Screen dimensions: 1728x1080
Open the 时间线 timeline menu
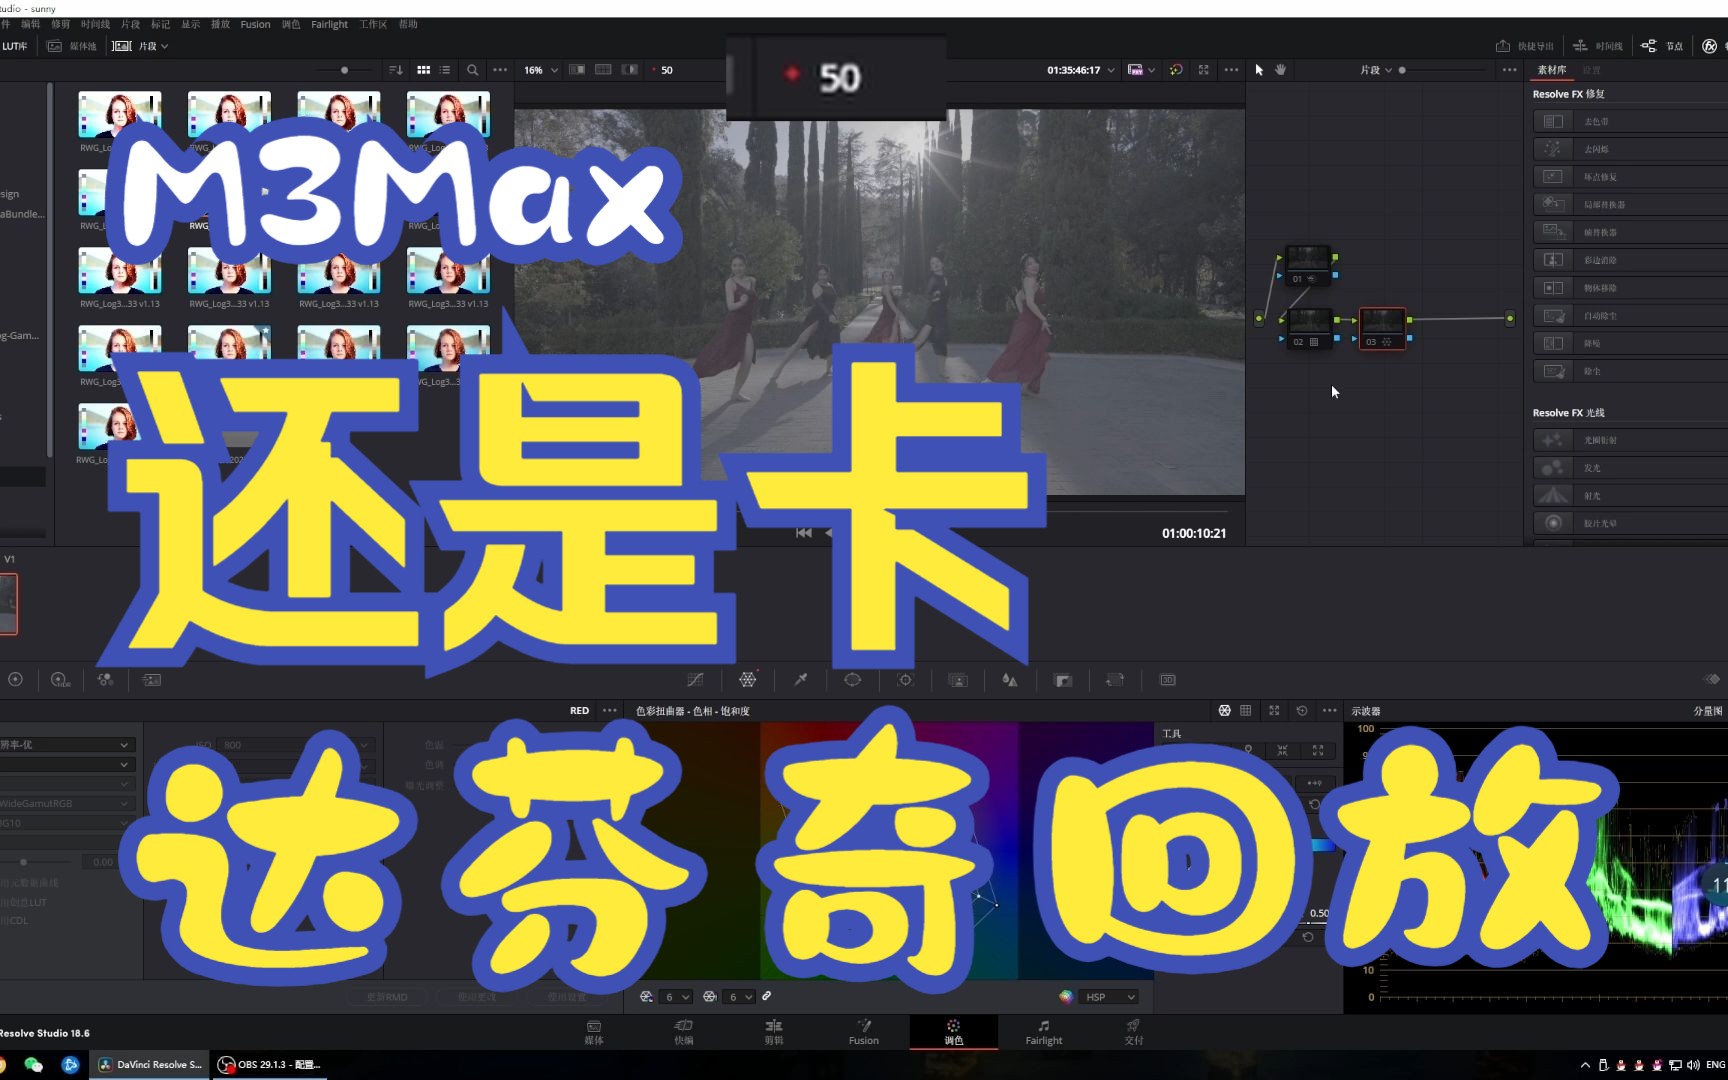(x=95, y=24)
